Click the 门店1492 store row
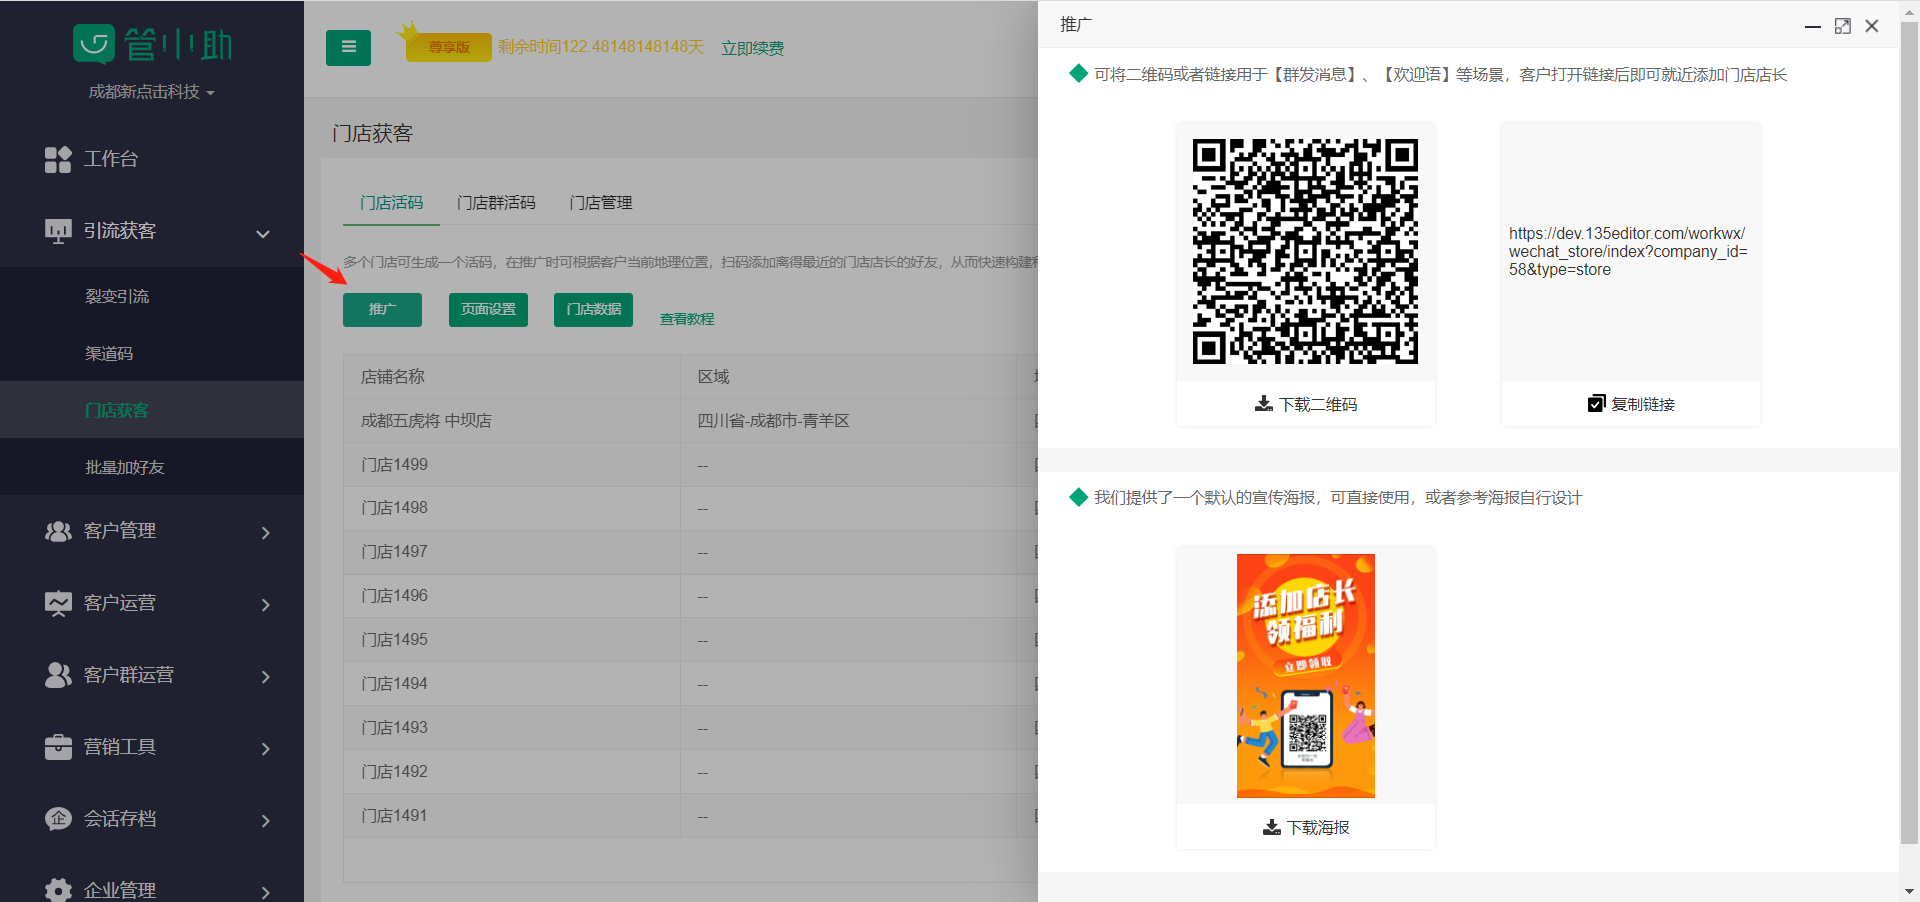The height and width of the screenshot is (902, 1920). (x=690, y=772)
